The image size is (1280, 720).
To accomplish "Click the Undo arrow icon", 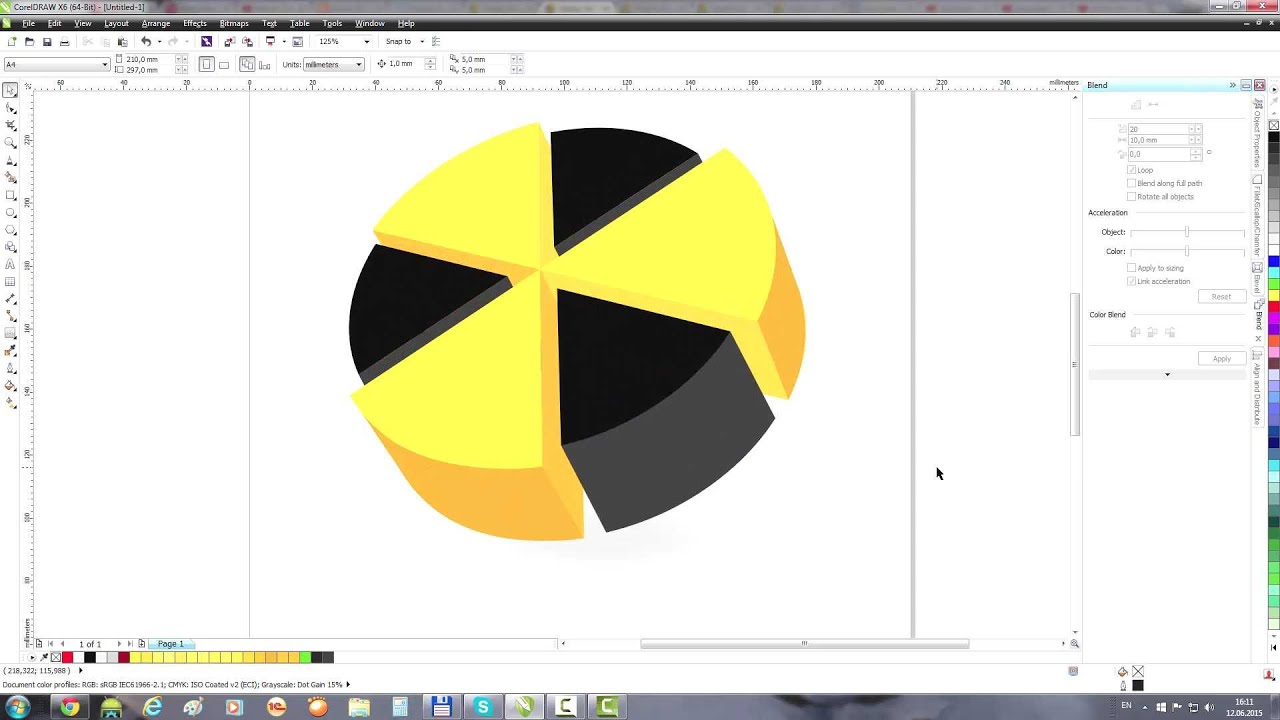I will 146,42.
